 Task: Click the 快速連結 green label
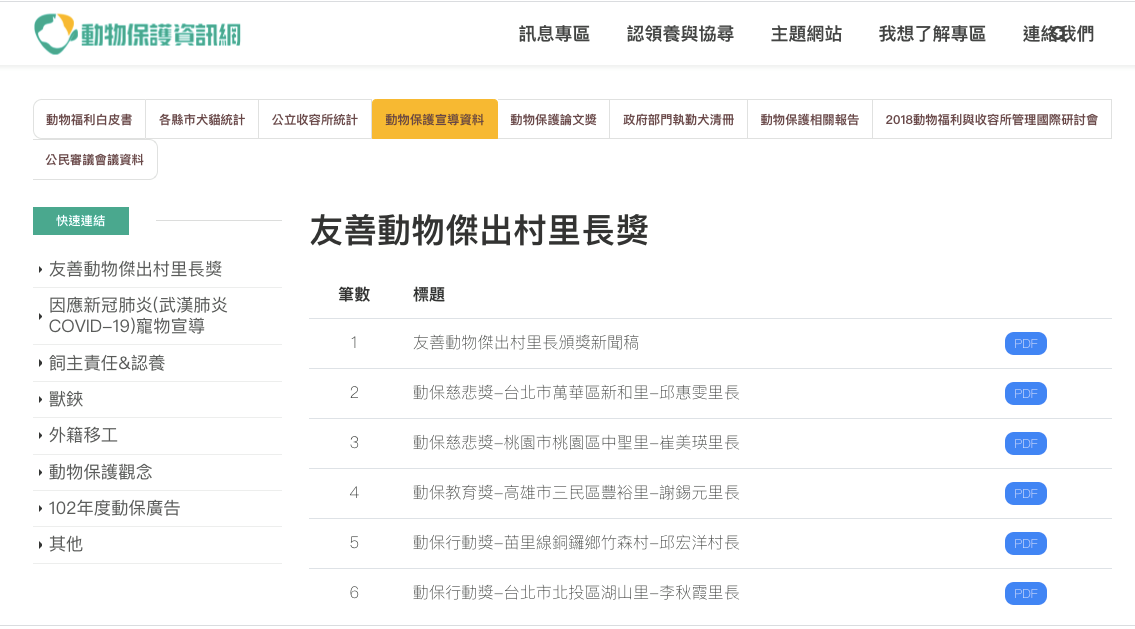pos(81,221)
